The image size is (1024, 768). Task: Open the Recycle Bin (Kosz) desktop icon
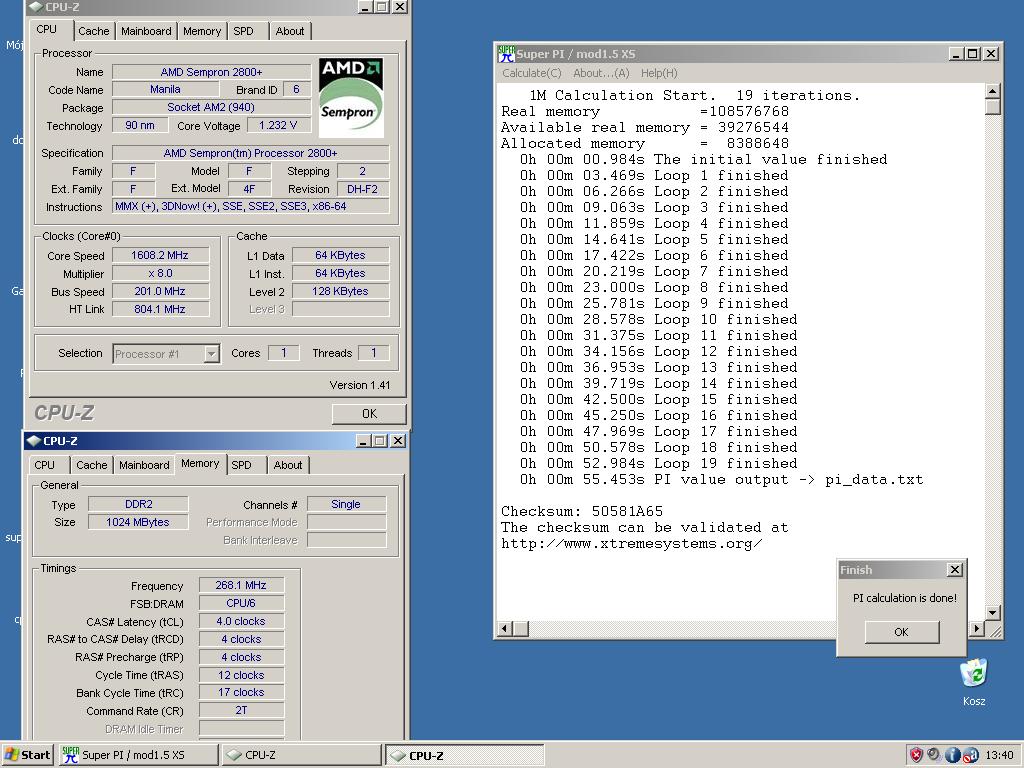tap(974, 682)
